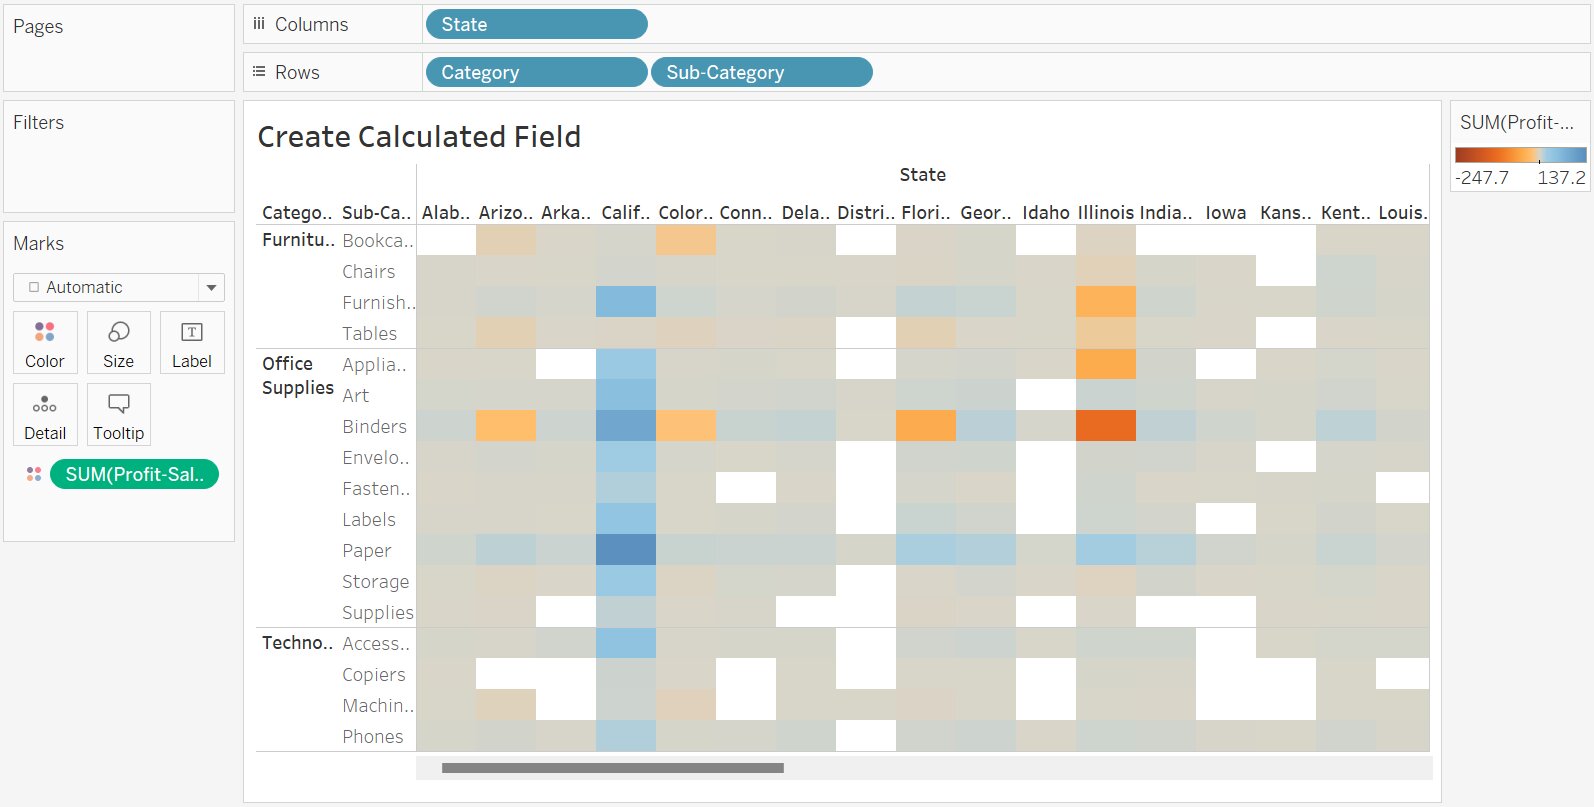
Task: Open the Automatic mark type dropdown
Action: [x=211, y=287]
